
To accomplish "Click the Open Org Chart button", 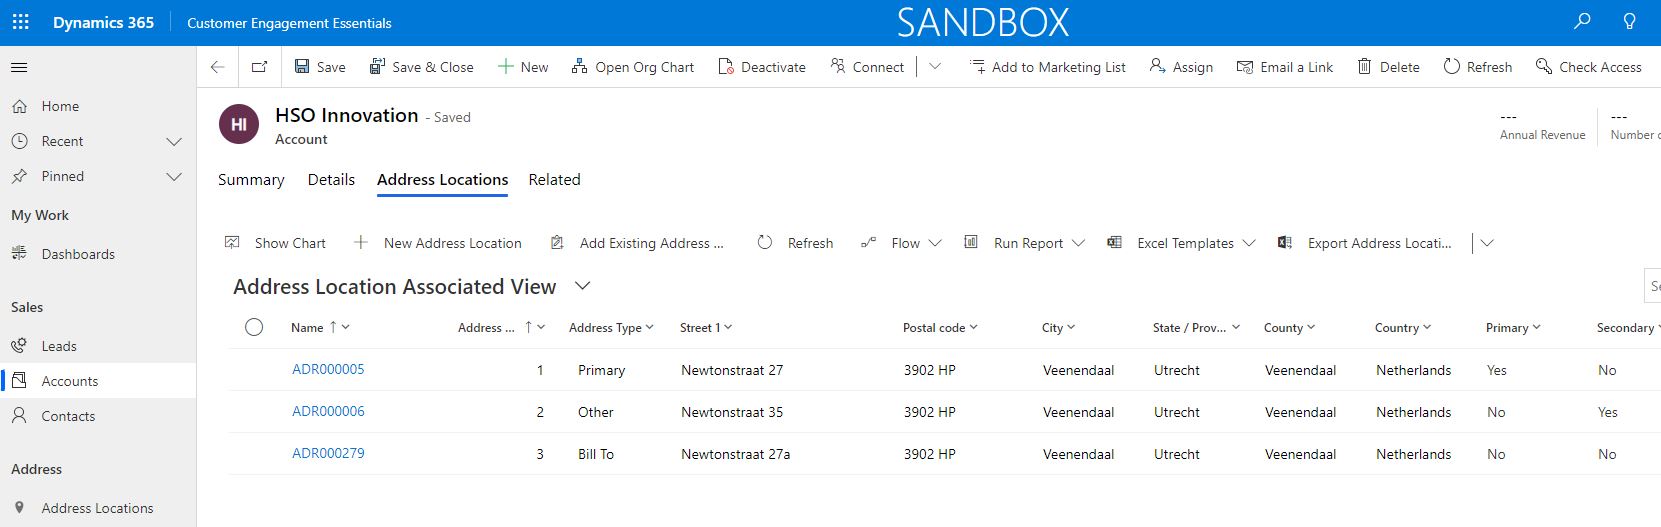I will coord(633,67).
